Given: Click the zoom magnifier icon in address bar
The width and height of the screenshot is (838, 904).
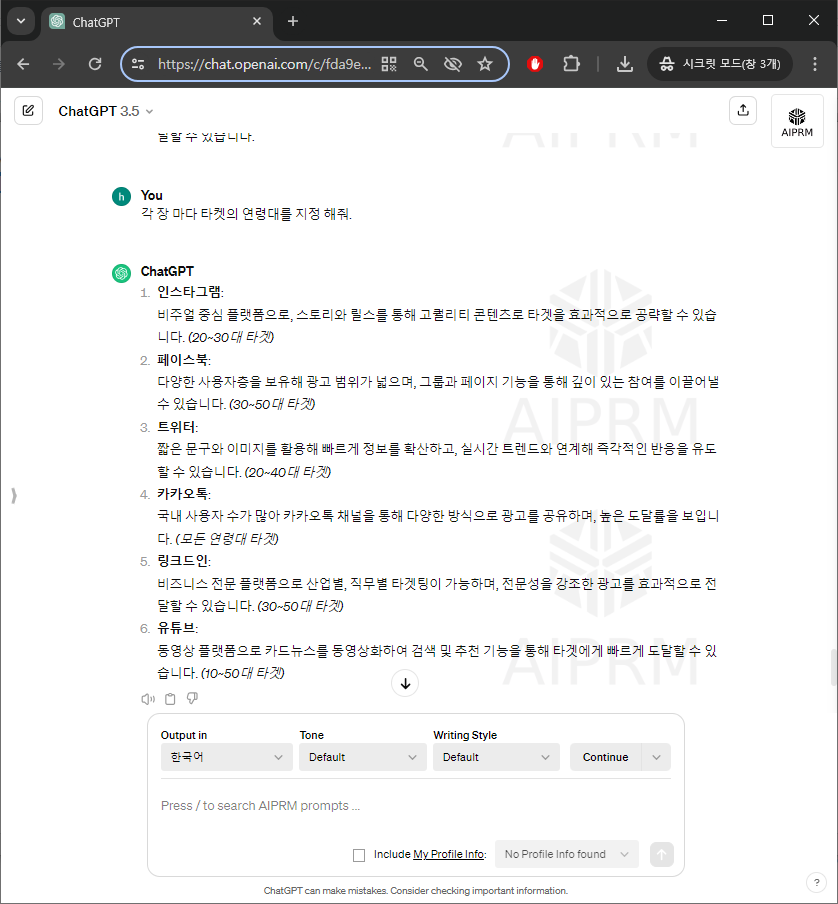Looking at the screenshot, I should [x=421, y=64].
